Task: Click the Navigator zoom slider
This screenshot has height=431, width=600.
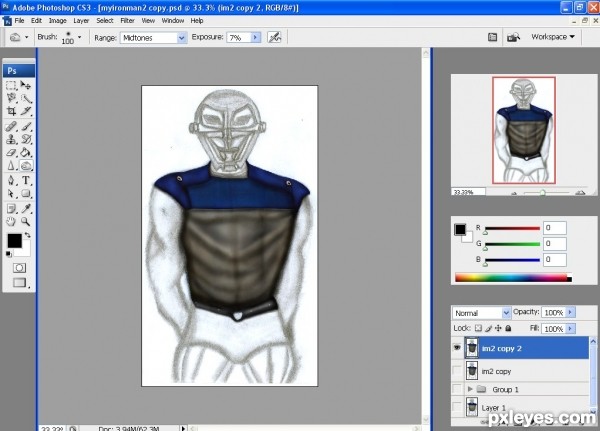Action: pos(543,193)
